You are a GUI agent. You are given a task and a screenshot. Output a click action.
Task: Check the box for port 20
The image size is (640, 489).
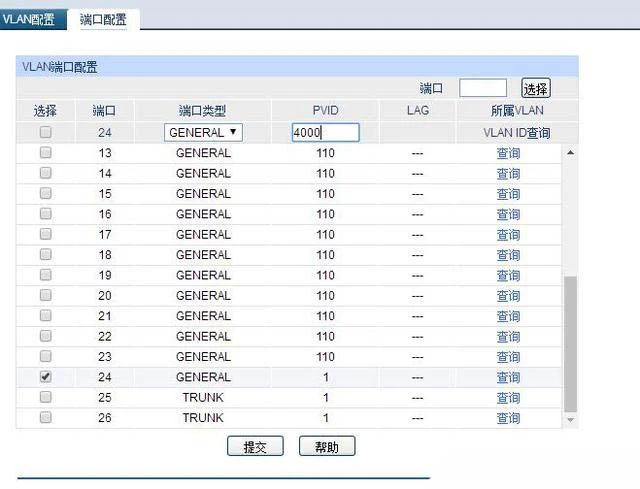click(x=46, y=295)
